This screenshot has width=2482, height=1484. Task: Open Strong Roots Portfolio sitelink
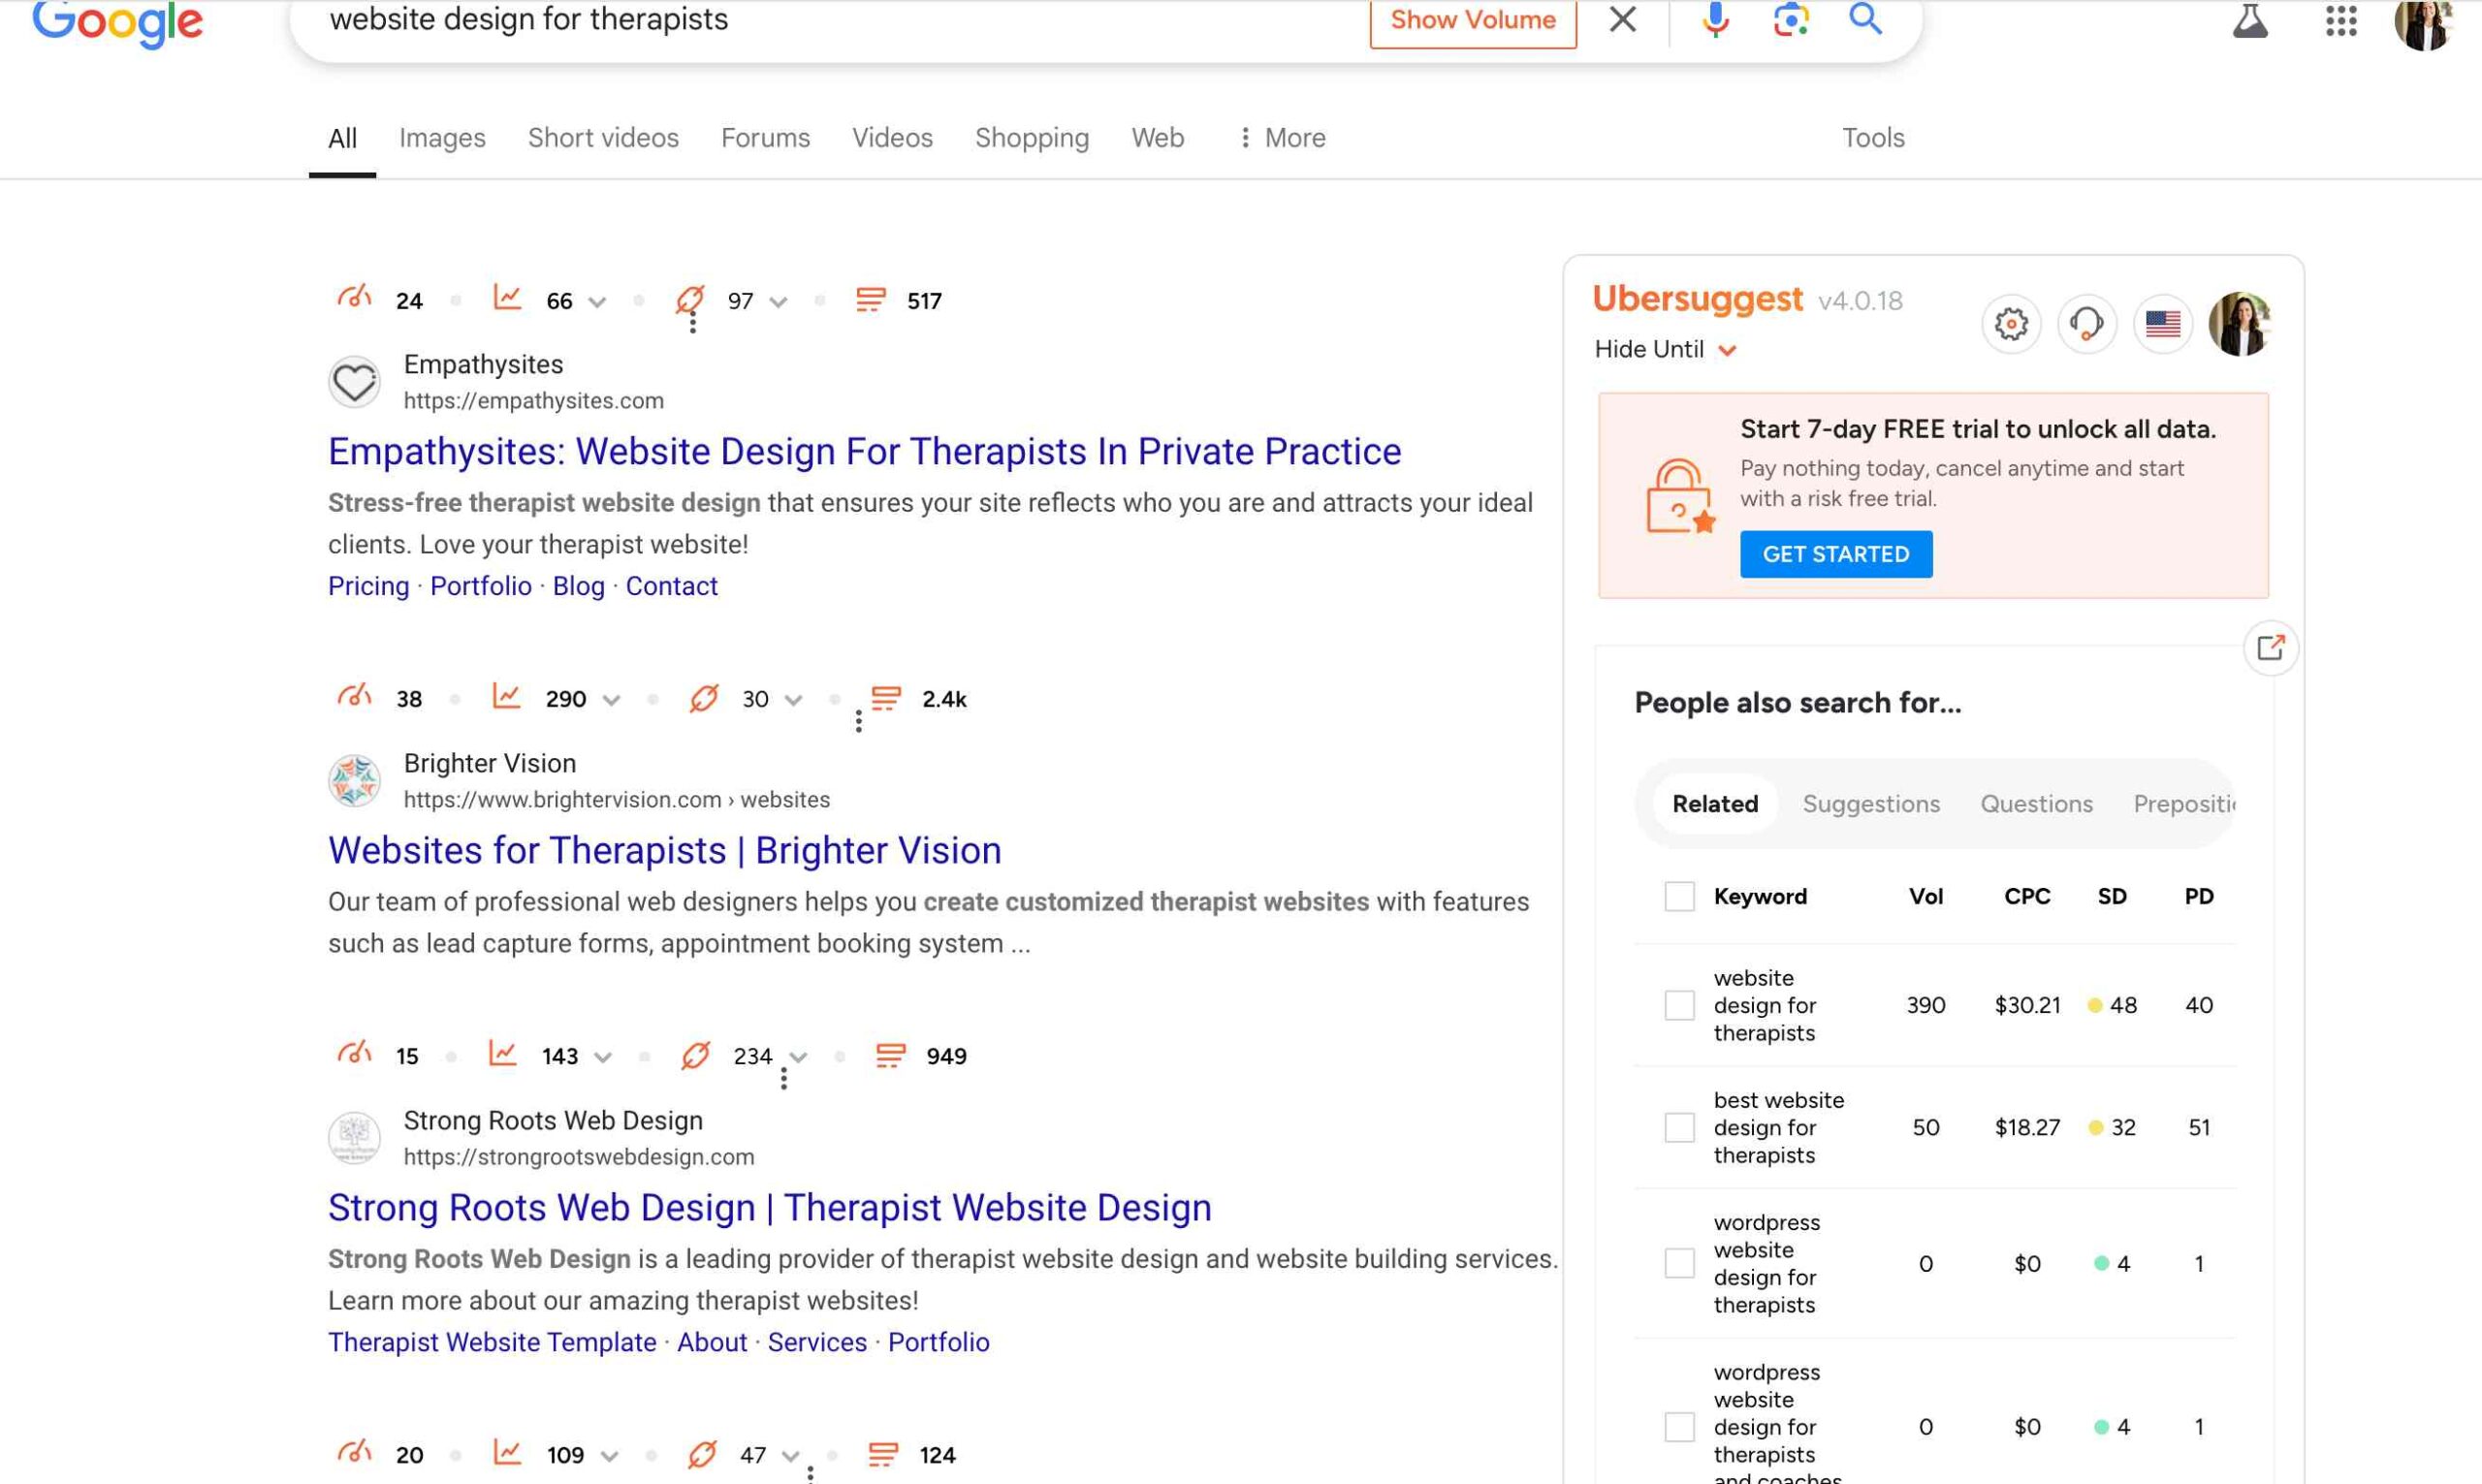938,1342
